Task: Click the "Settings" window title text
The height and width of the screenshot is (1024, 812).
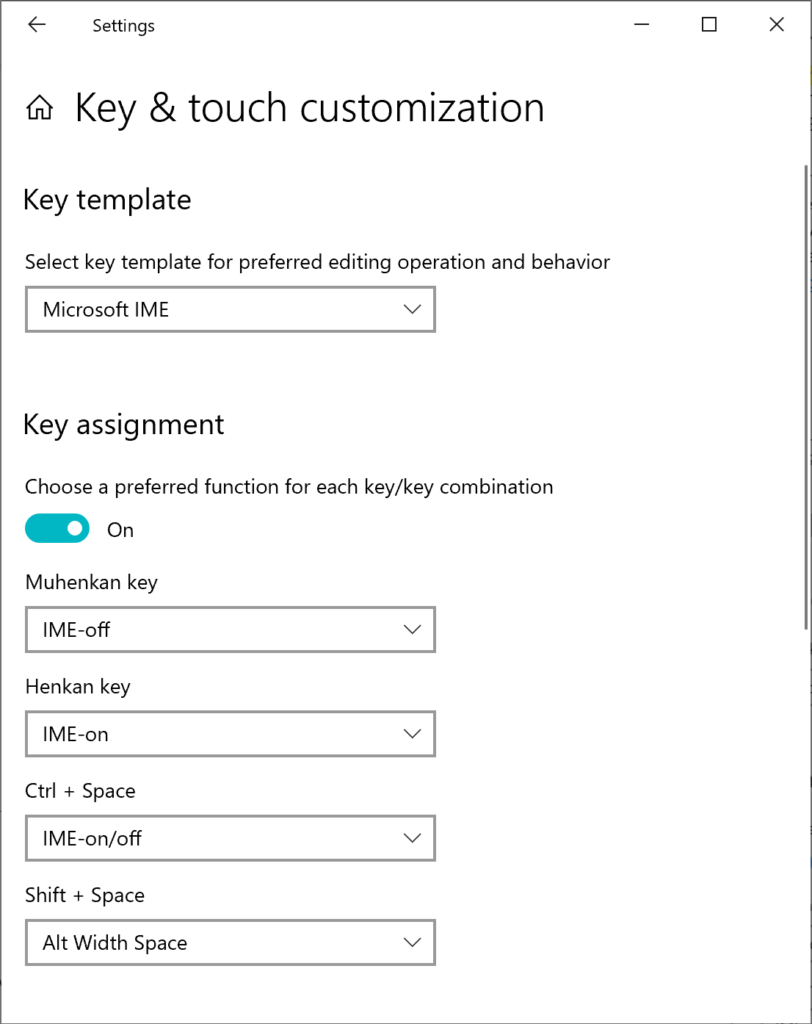Action: coord(123,26)
